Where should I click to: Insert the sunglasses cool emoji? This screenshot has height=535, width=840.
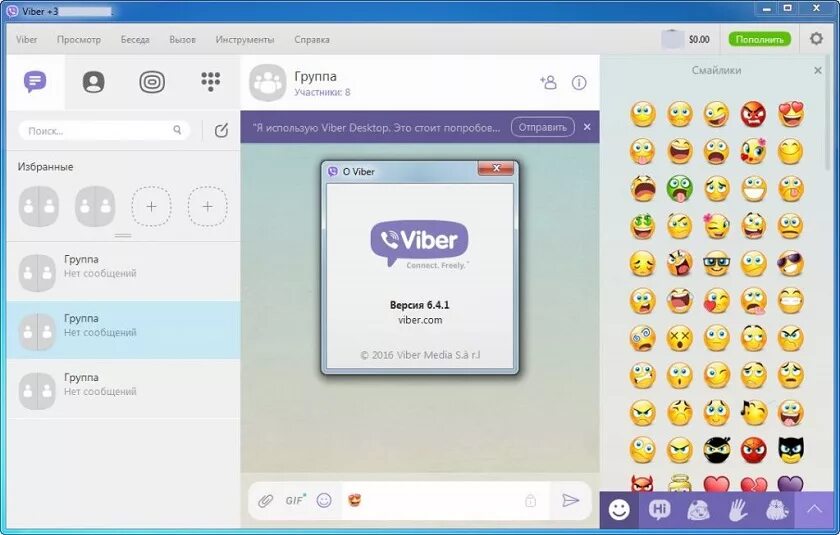[791, 263]
